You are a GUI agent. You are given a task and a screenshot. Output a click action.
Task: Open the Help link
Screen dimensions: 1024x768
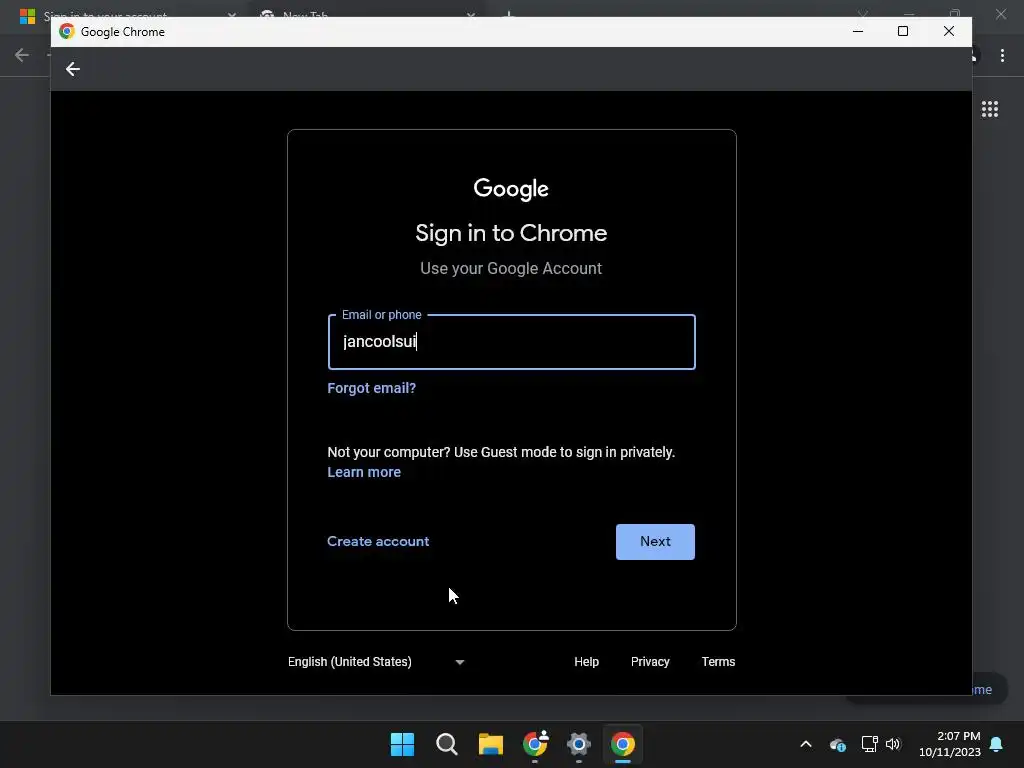click(586, 662)
